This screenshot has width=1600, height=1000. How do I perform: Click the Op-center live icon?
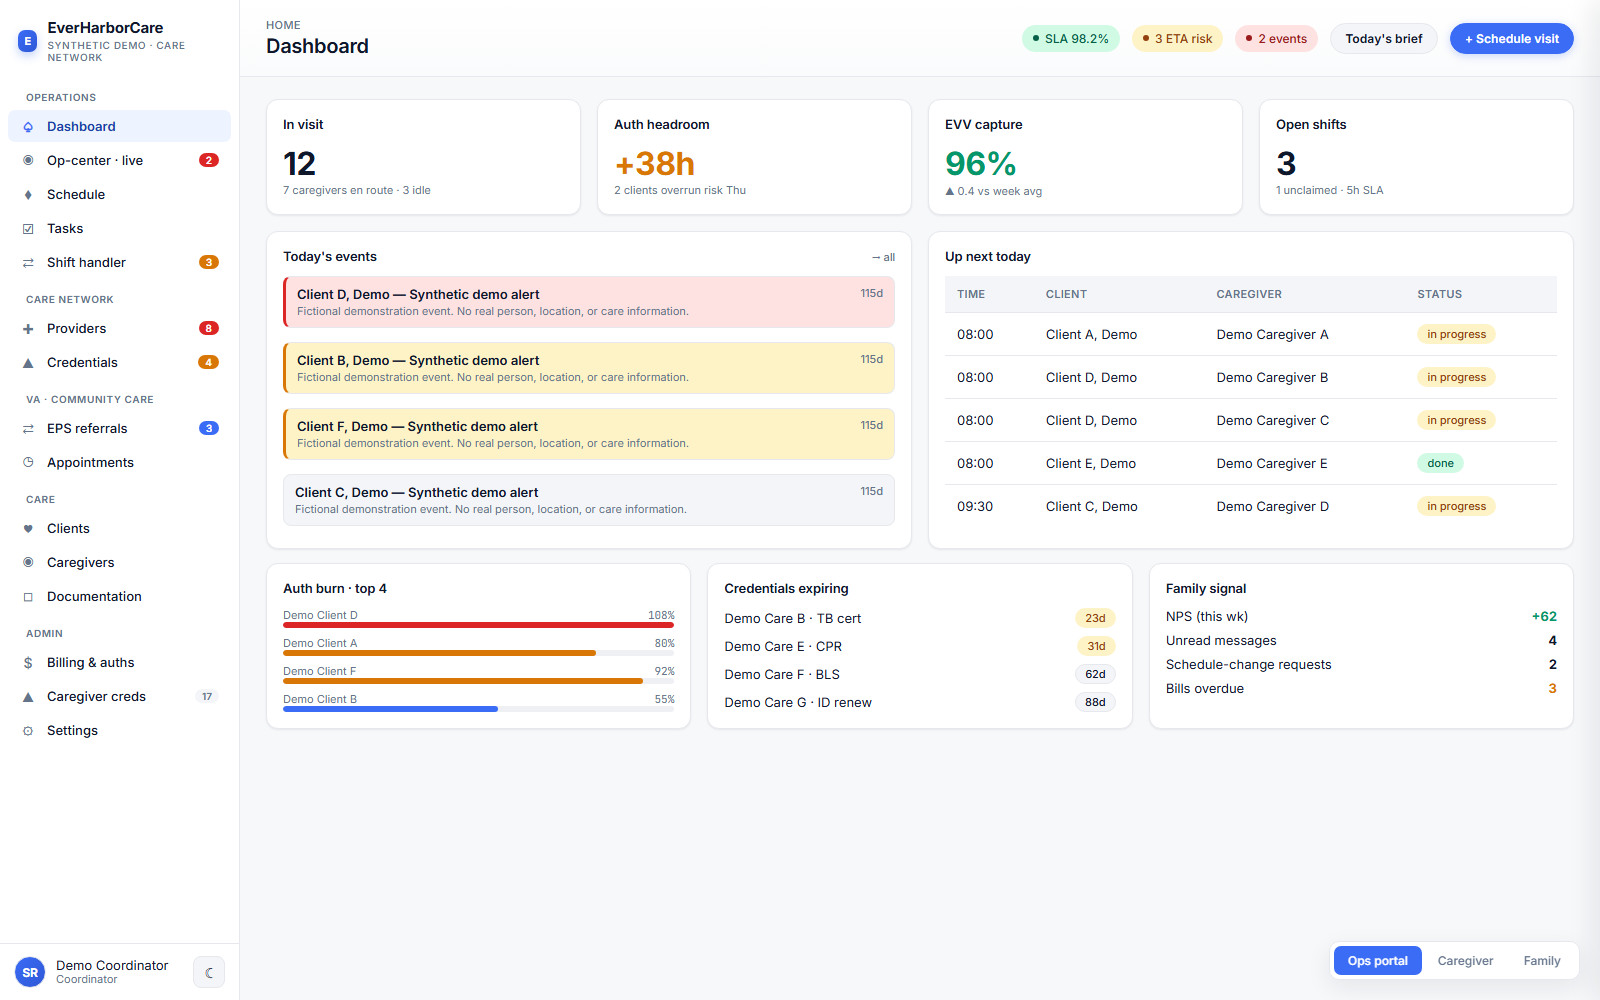tap(28, 161)
